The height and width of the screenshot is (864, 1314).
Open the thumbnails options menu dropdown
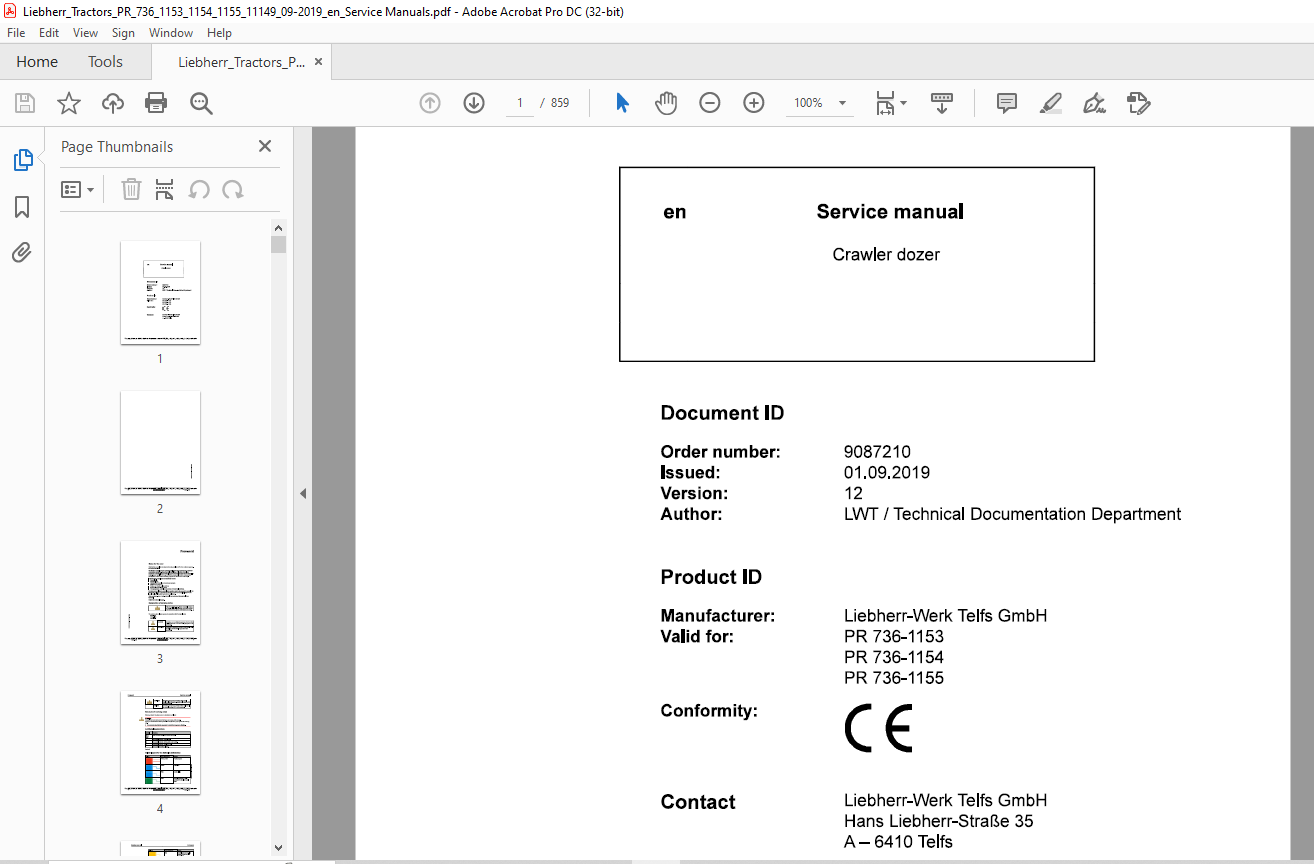77,189
